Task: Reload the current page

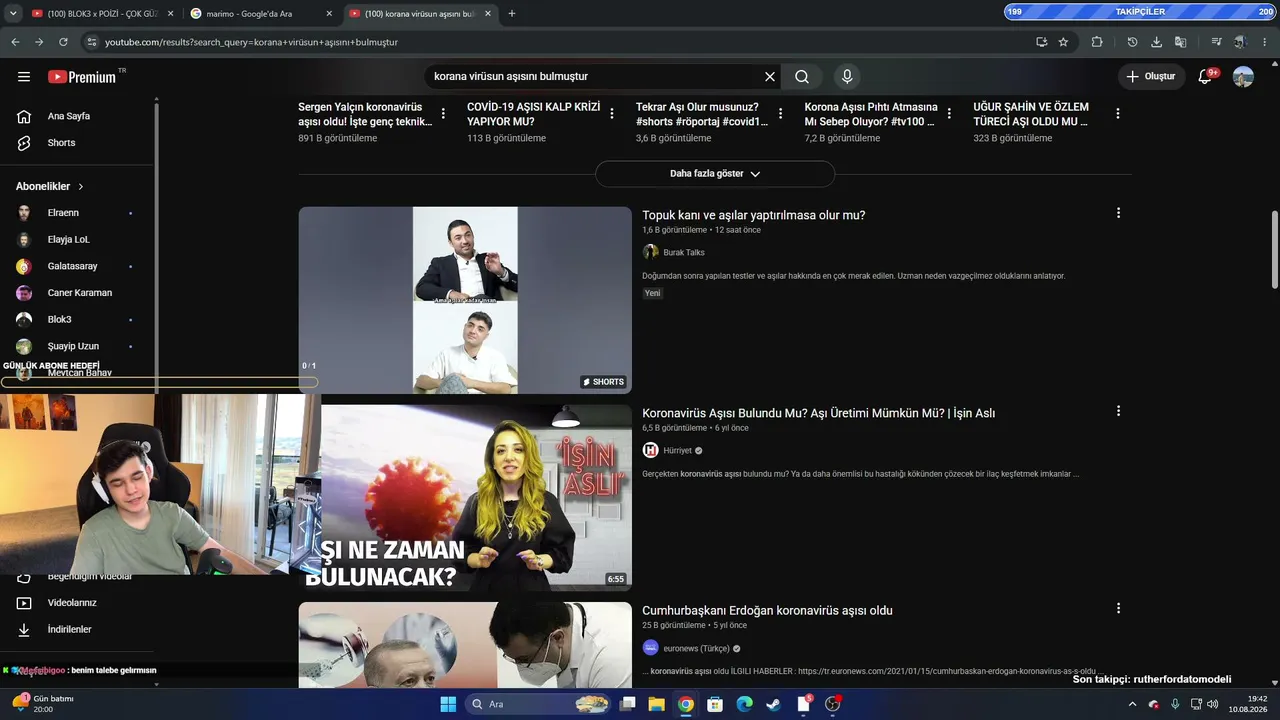Action: [x=63, y=42]
